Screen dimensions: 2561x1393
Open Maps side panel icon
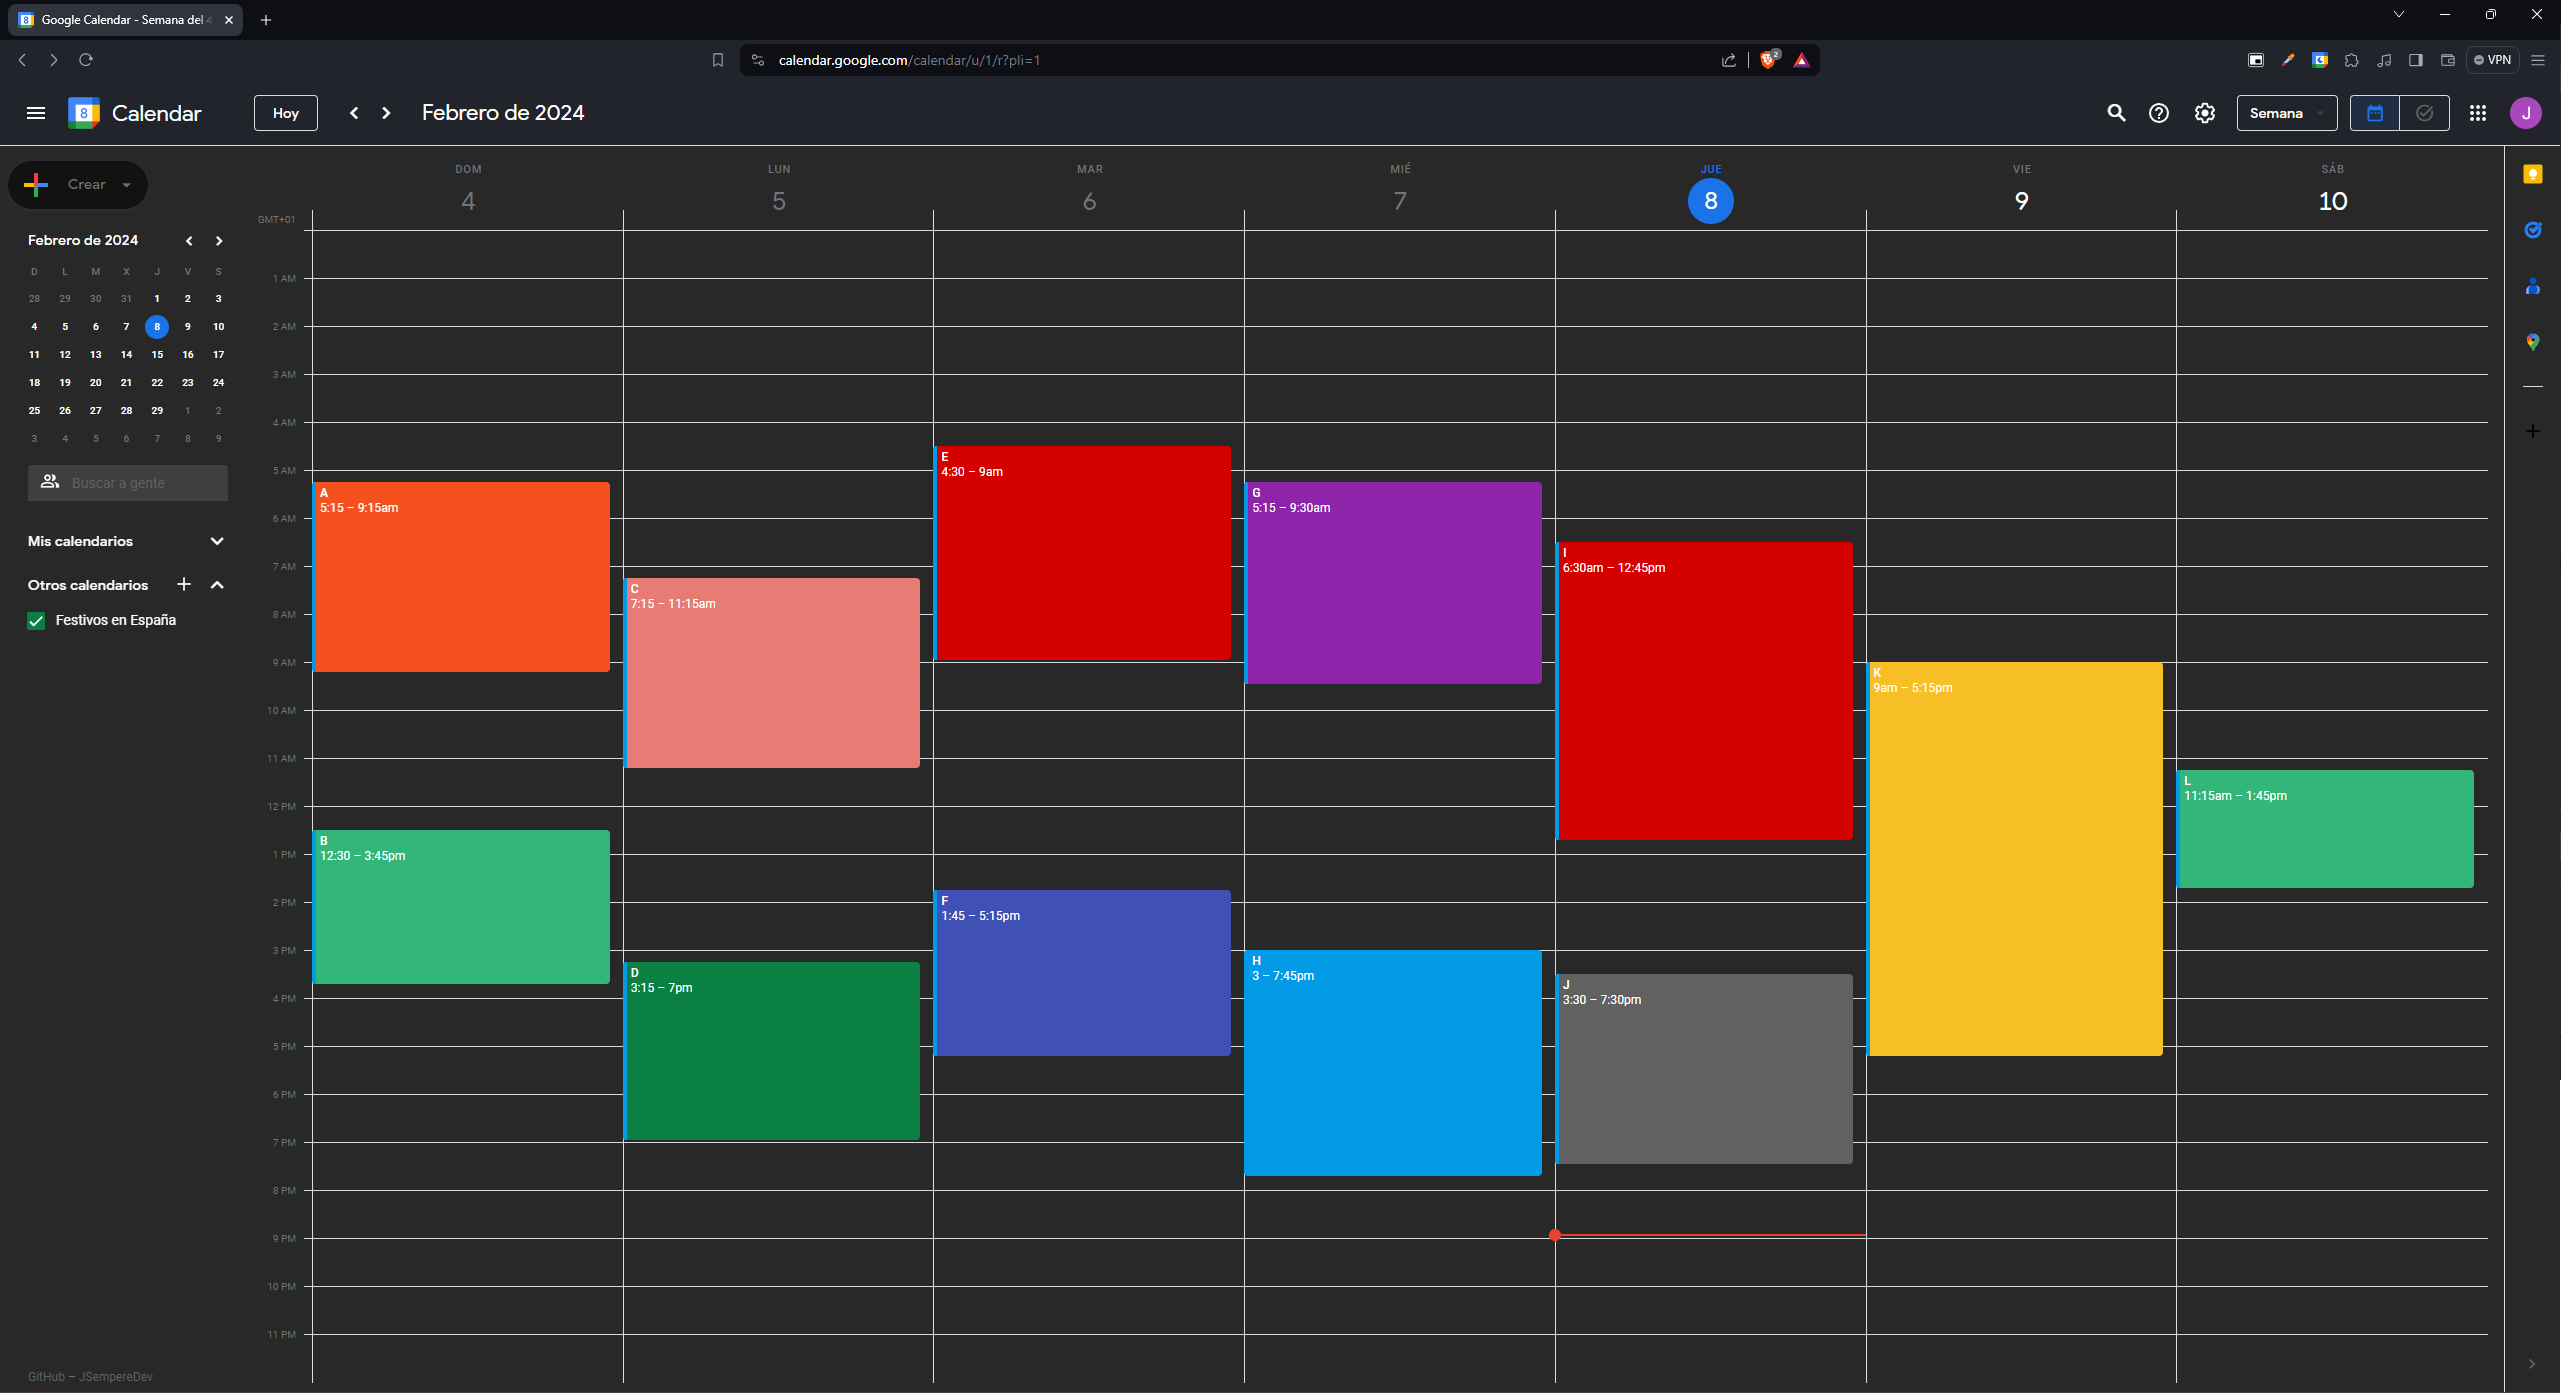[2533, 342]
